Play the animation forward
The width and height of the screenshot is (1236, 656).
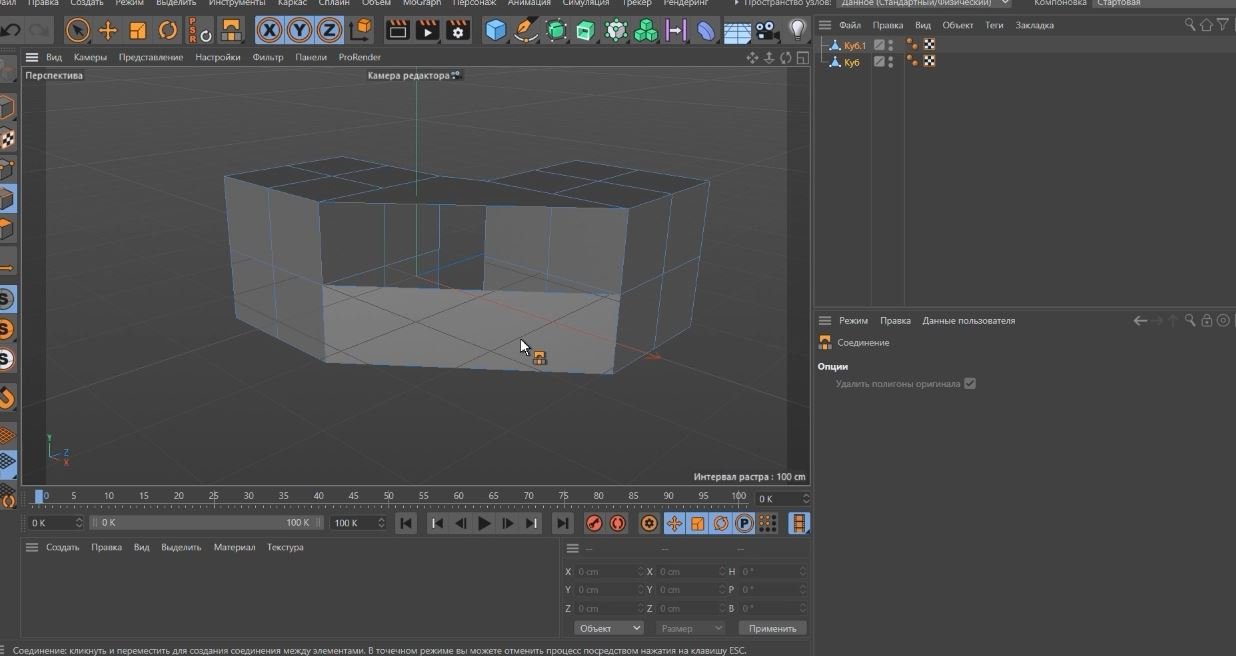coord(484,523)
